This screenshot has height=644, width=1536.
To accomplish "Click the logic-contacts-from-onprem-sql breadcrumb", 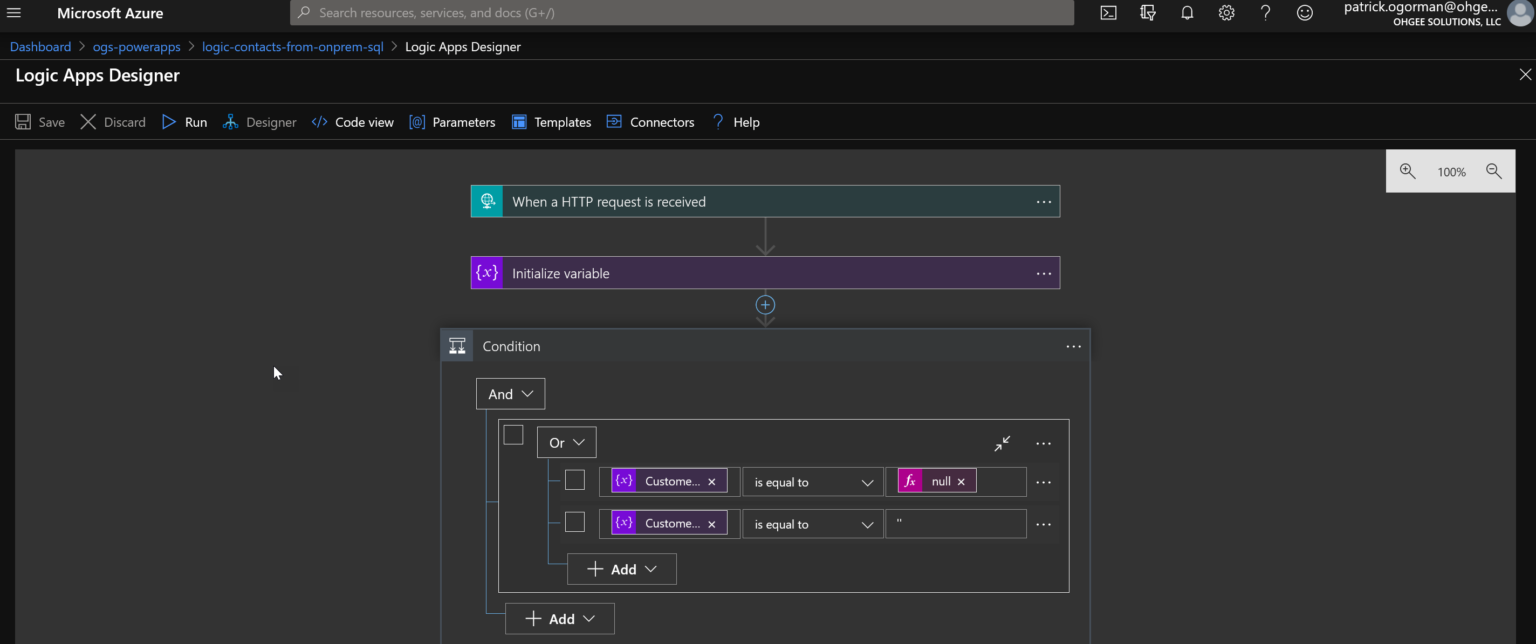I will point(292,46).
